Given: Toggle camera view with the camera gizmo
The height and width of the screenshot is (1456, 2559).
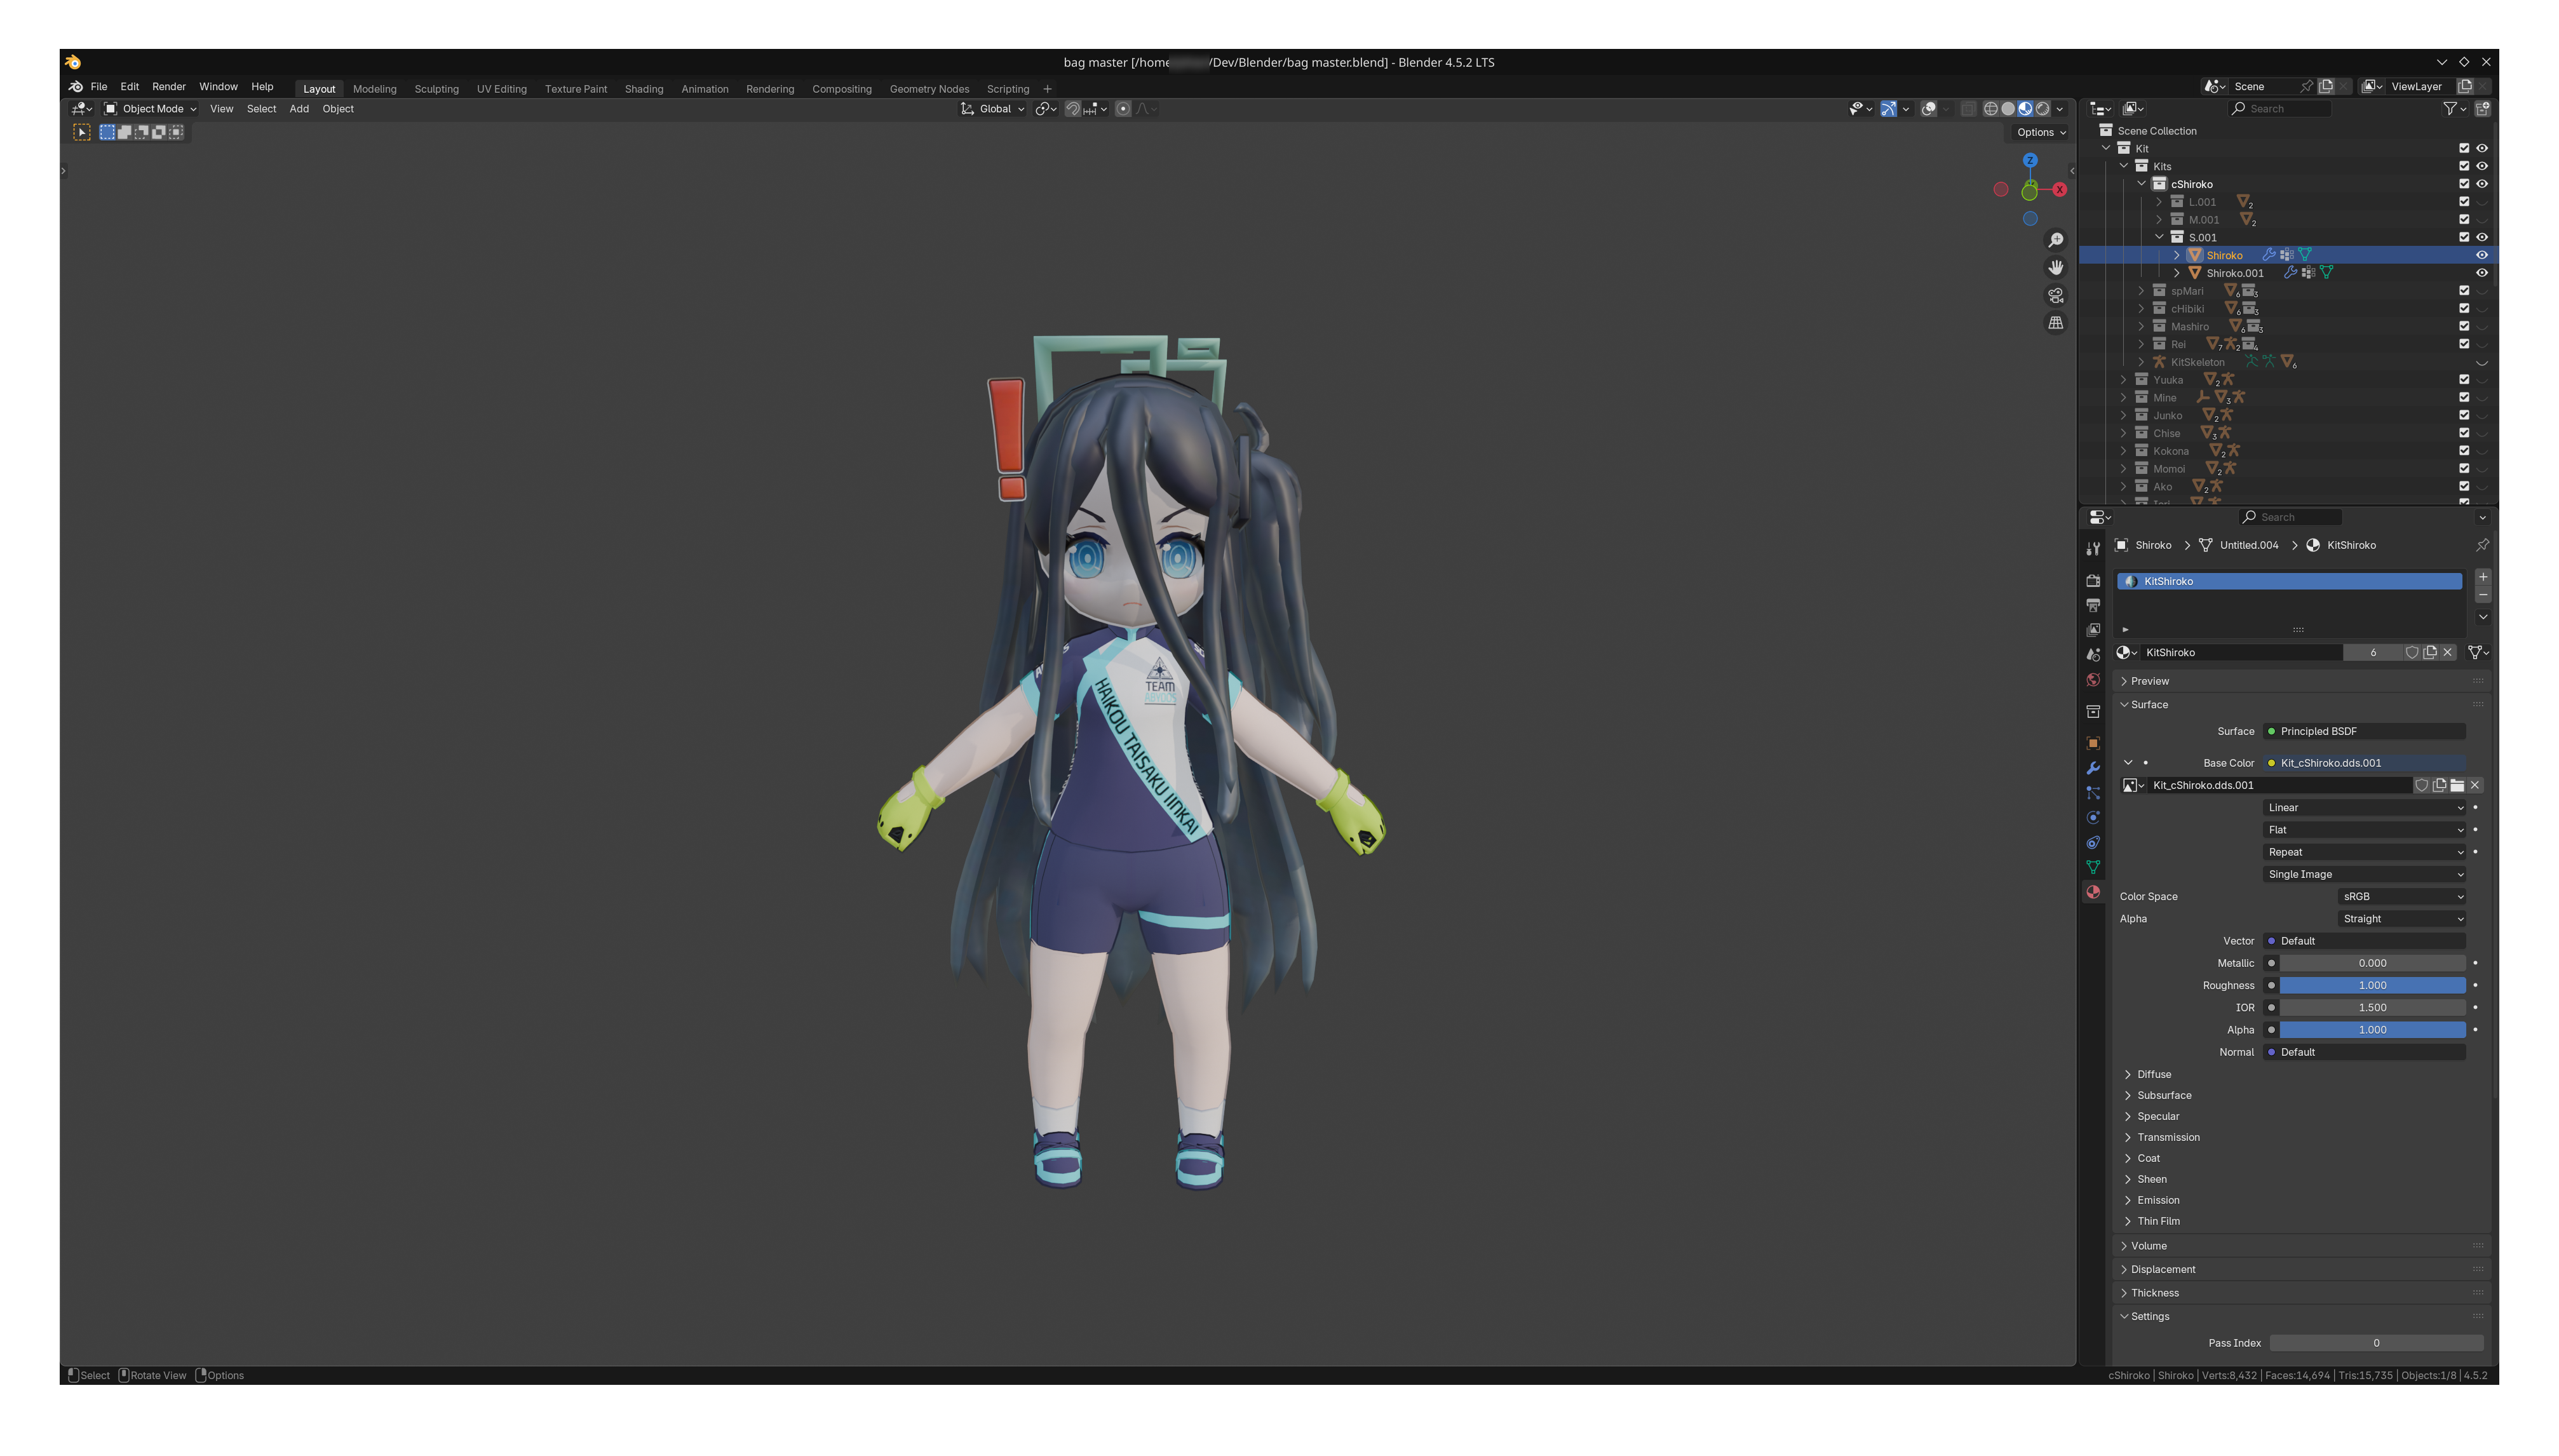Looking at the screenshot, I should (x=2055, y=295).
